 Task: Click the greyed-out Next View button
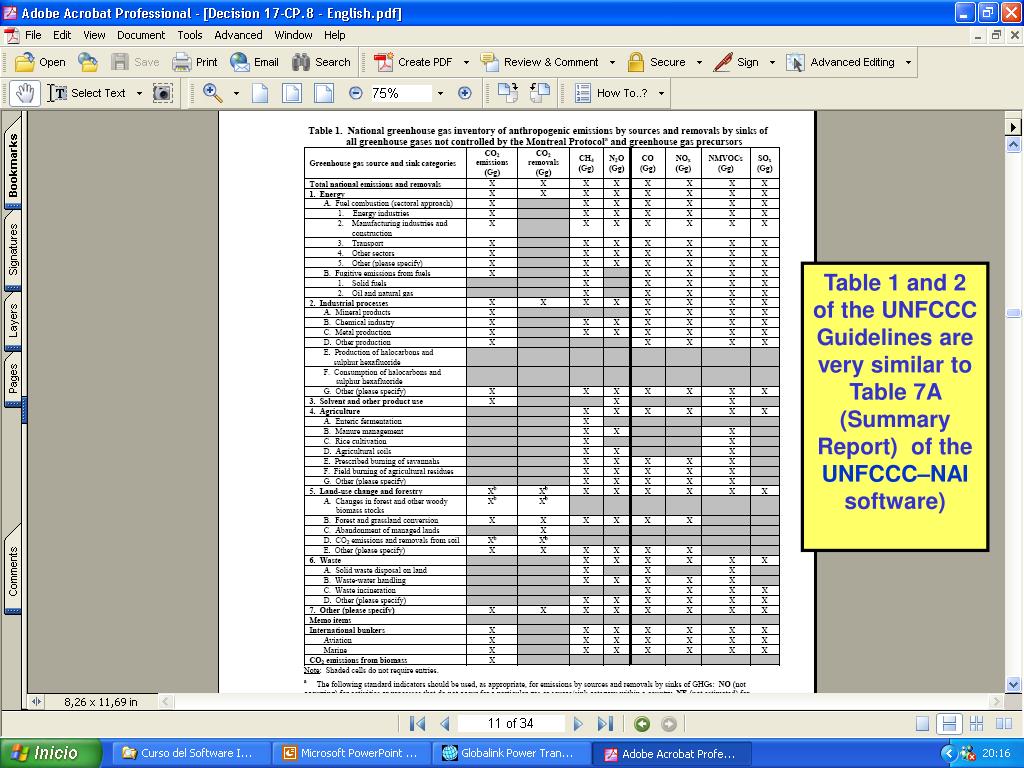click(669, 724)
